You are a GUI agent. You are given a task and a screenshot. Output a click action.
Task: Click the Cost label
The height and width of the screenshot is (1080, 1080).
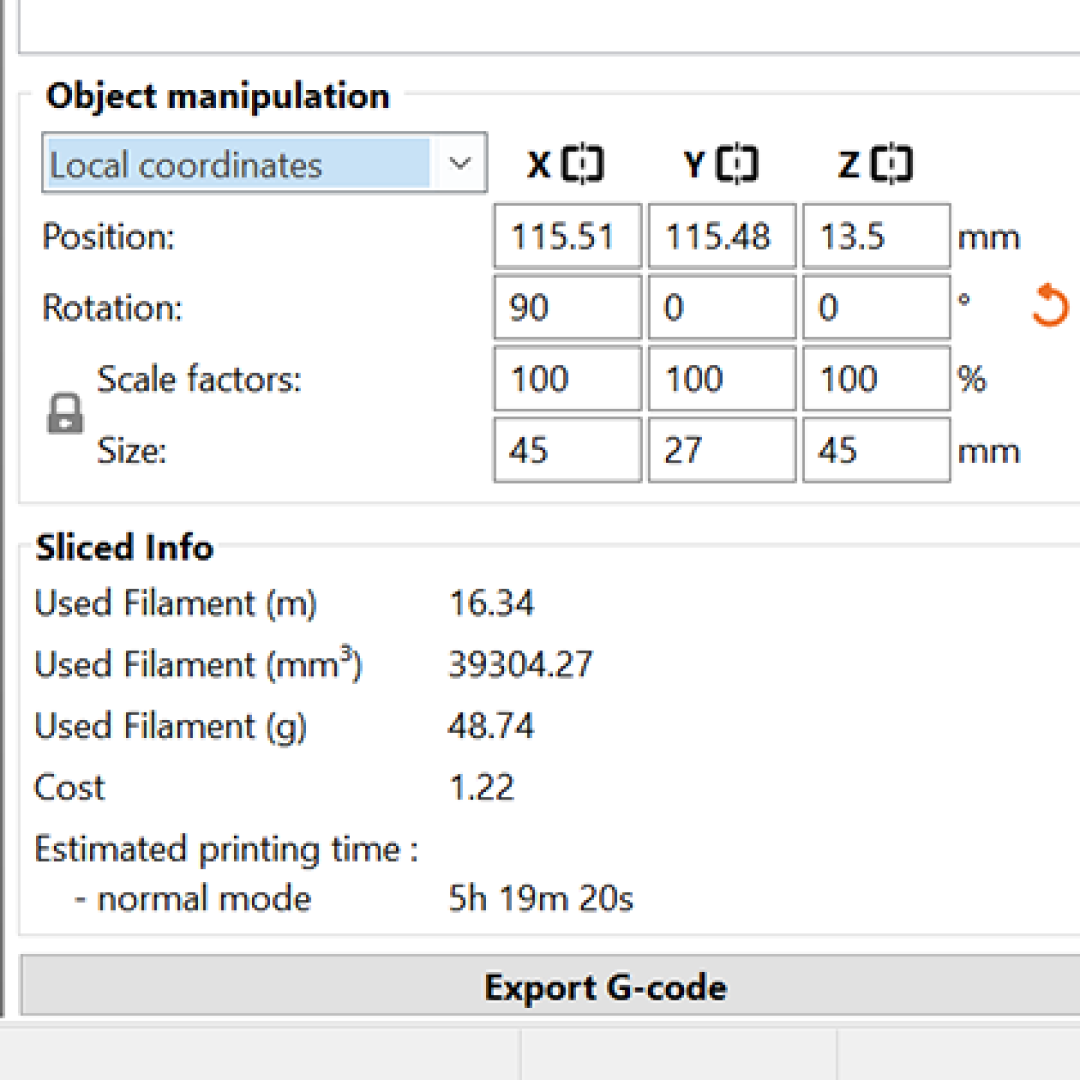coord(70,787)
